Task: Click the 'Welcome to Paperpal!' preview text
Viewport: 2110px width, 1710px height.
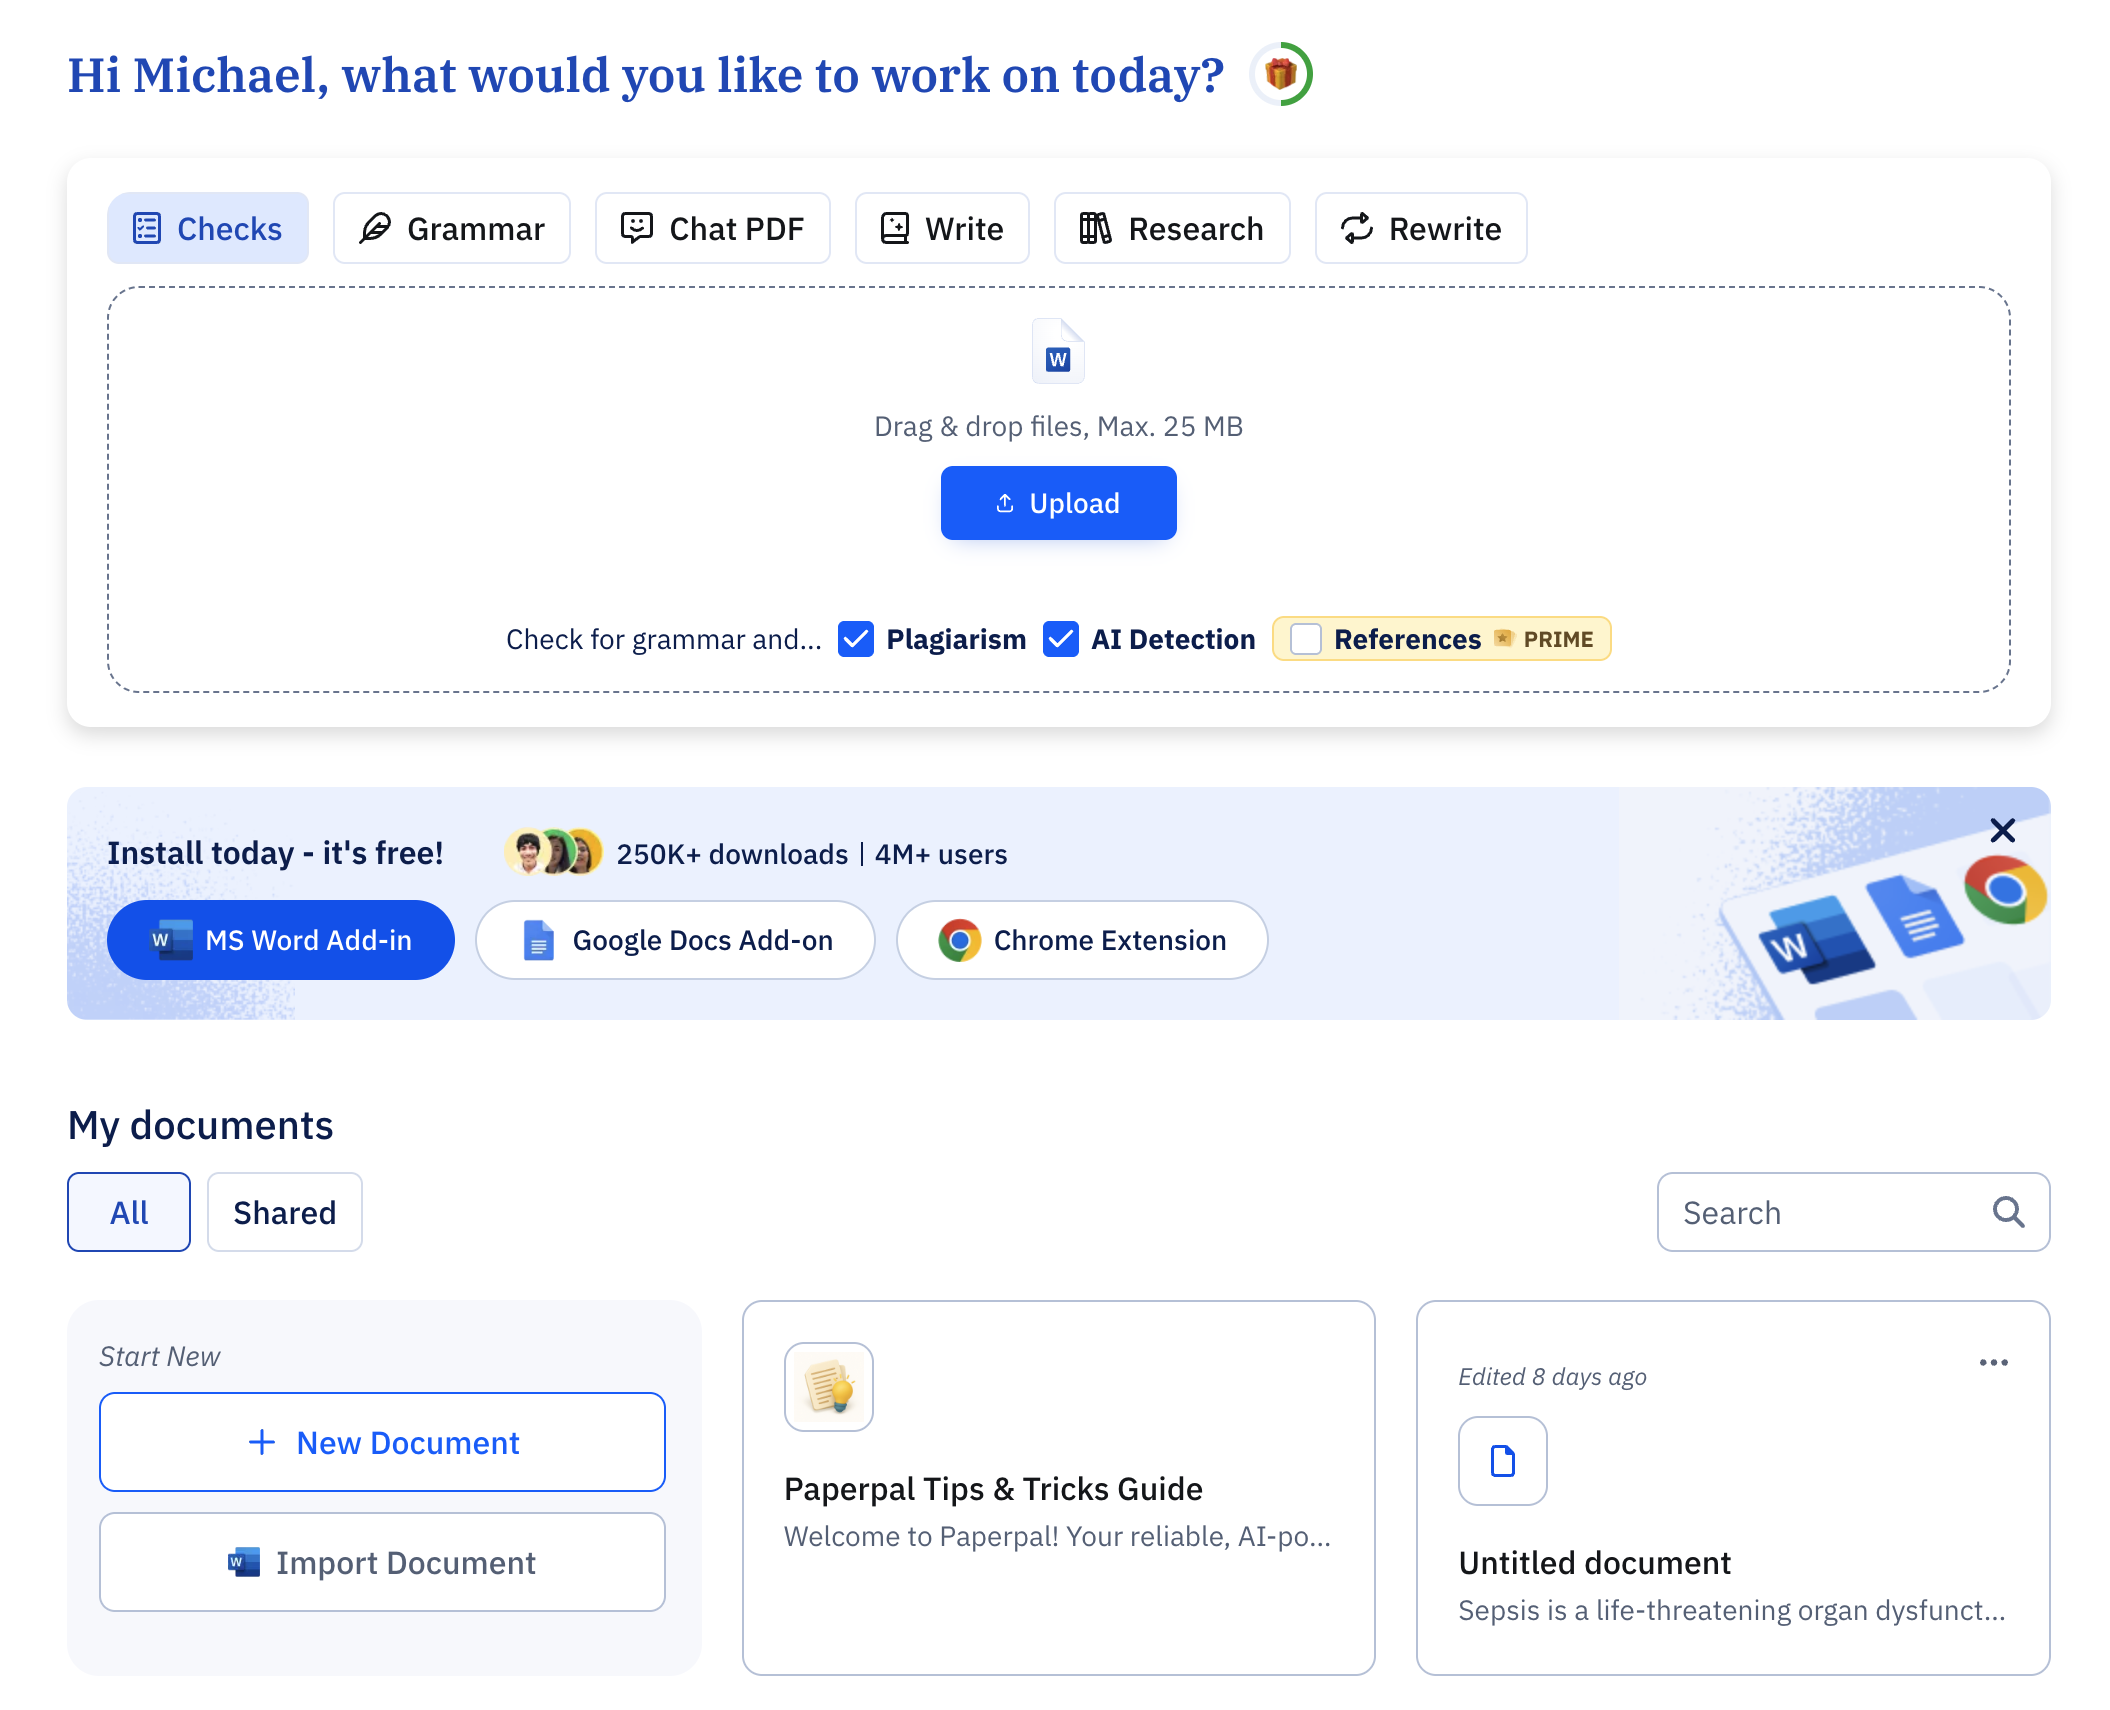Action: [1057, 1536]
